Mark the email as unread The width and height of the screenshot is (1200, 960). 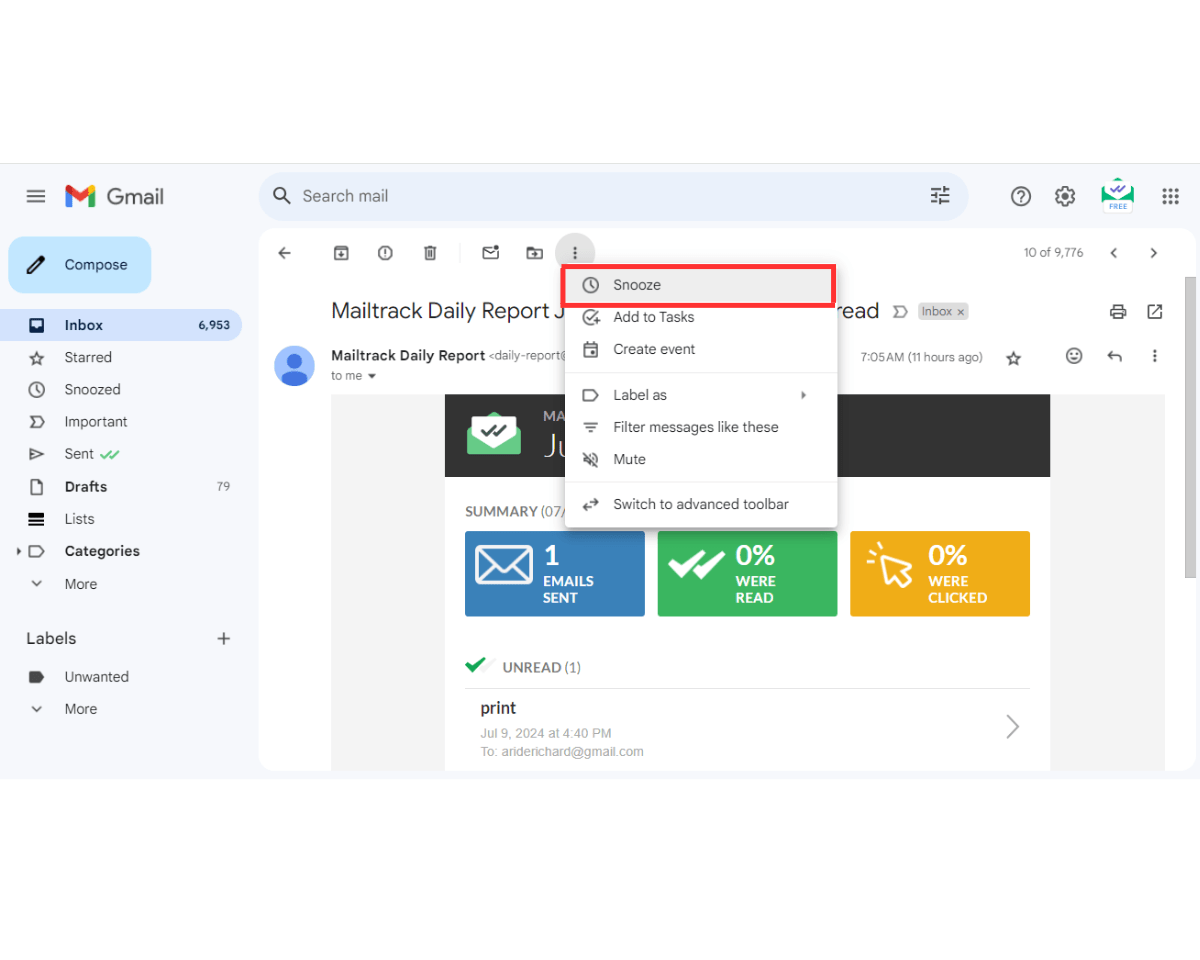[490, 253]
